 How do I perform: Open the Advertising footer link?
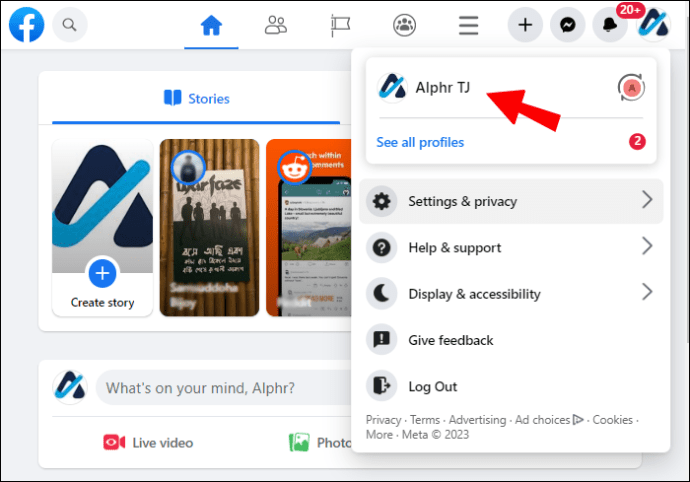(477, 420)
